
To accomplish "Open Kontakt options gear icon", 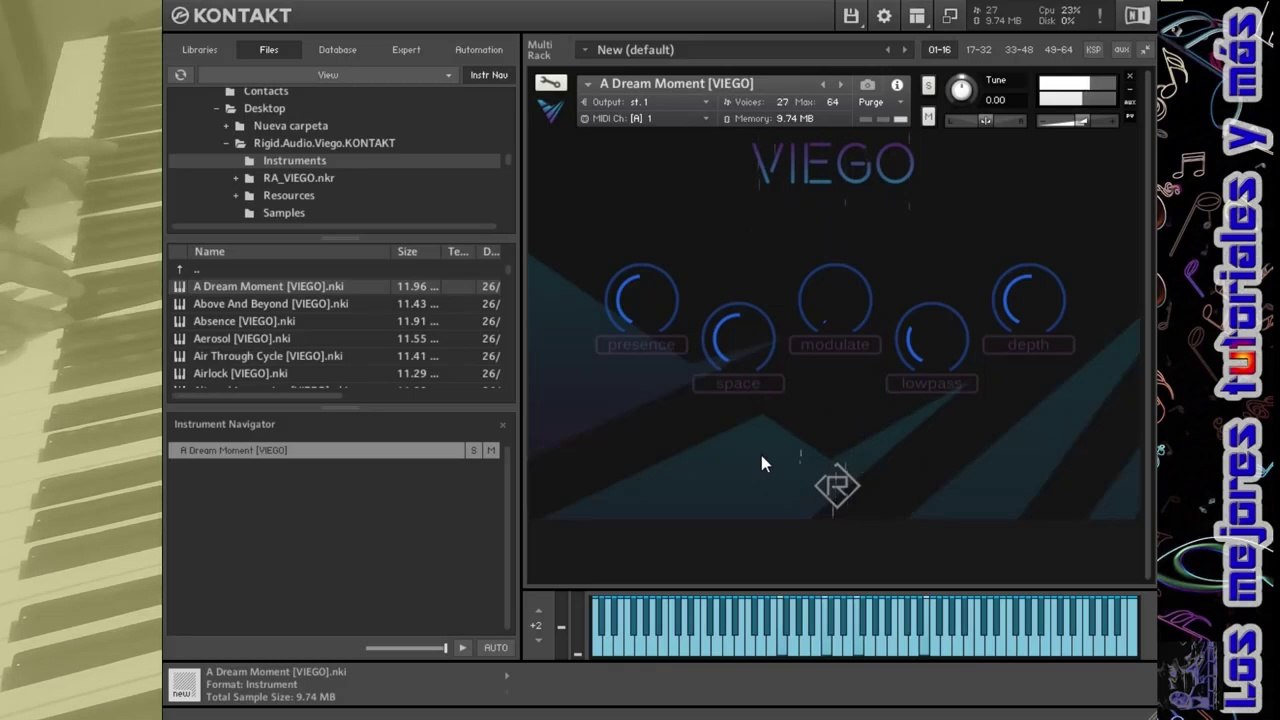I will (884, 16).
